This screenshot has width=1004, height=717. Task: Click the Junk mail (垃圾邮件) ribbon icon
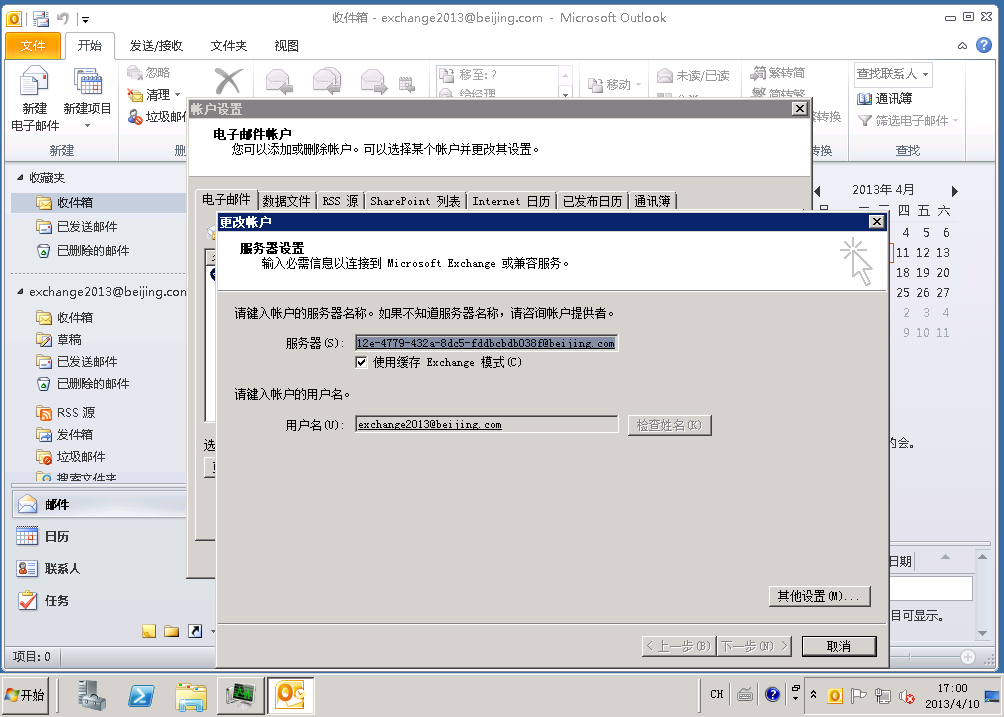pyautogui.click(x=135, y=117)
